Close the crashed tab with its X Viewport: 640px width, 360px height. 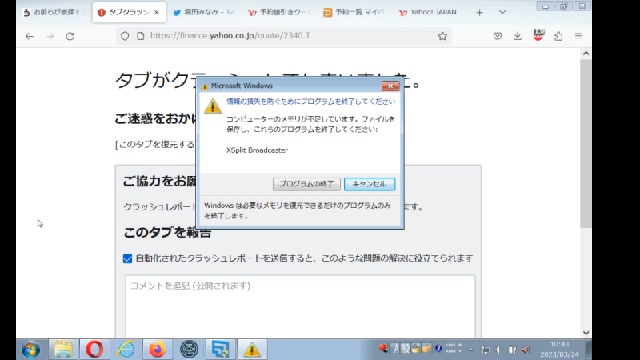(x=156, y=13)
